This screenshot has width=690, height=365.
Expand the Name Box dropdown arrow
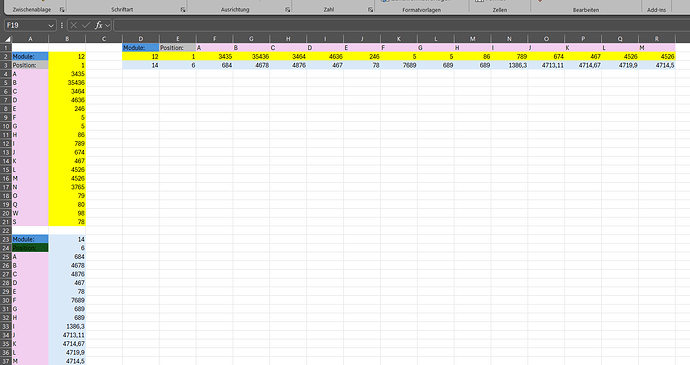[51, 26]
